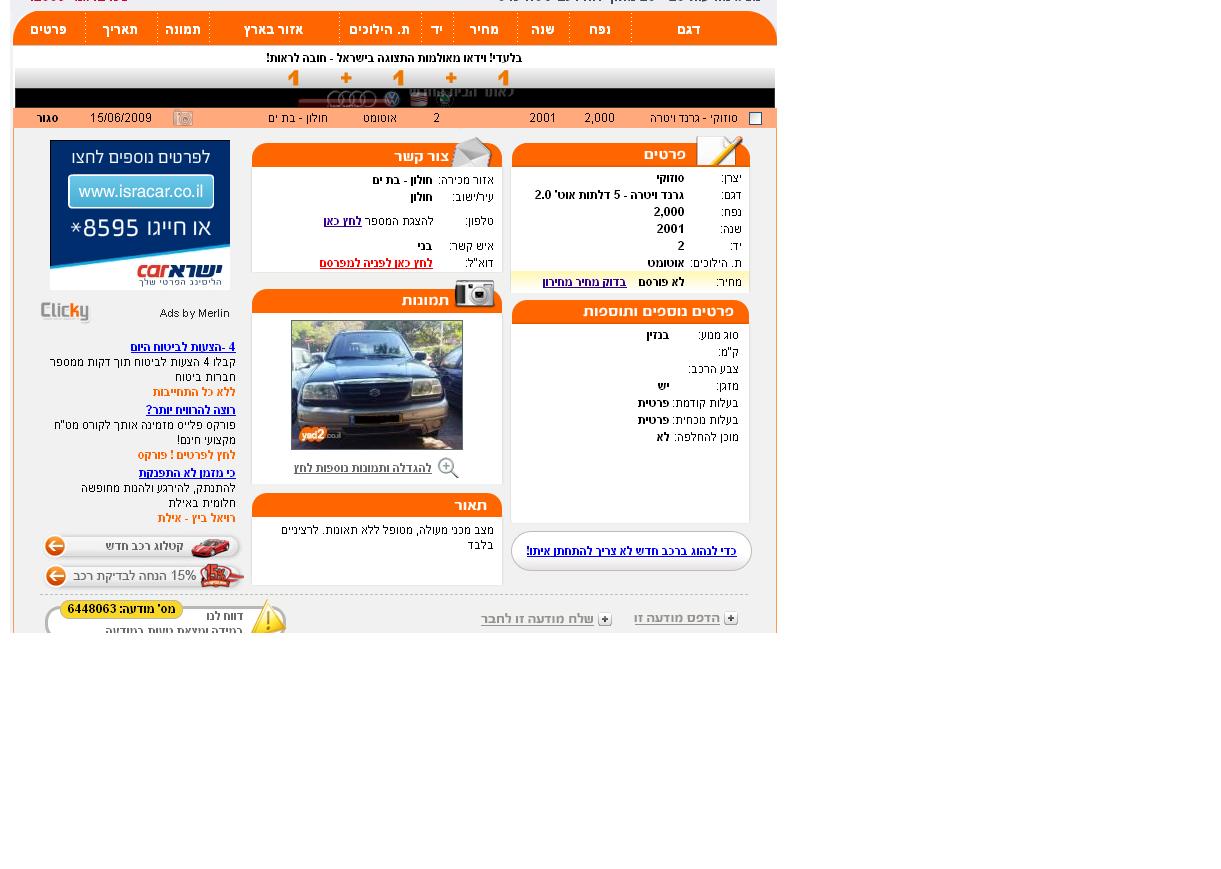This screenshot has height=869, width=1221.
Task: Open the בדוק מחיר מחירון link
Action: 584,283
